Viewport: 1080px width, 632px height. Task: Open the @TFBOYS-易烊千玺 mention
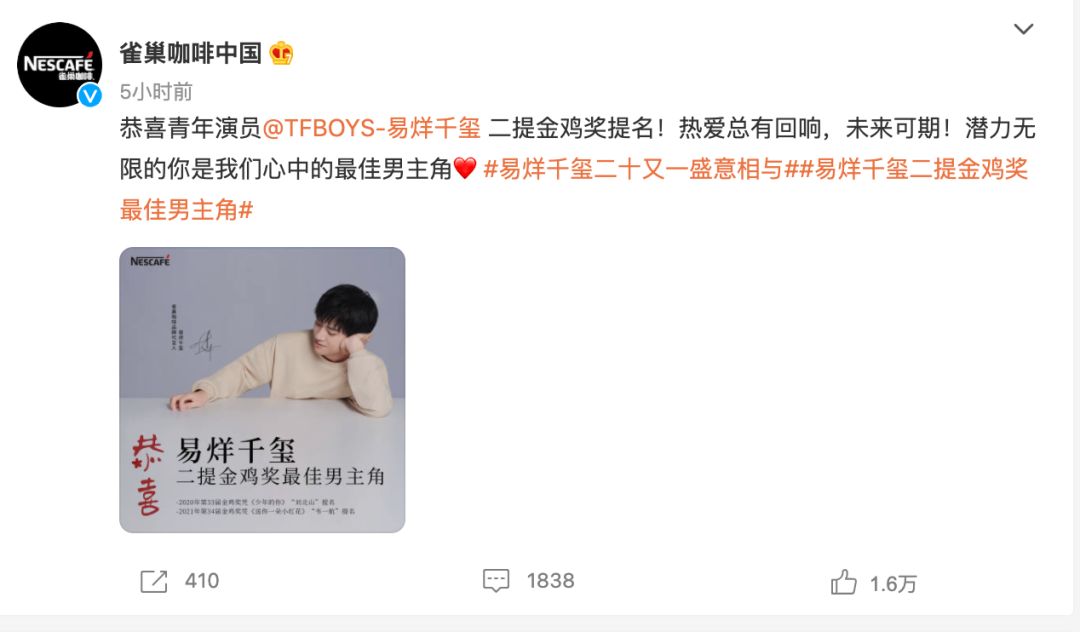pyautogui.click(x=372, y=128)
